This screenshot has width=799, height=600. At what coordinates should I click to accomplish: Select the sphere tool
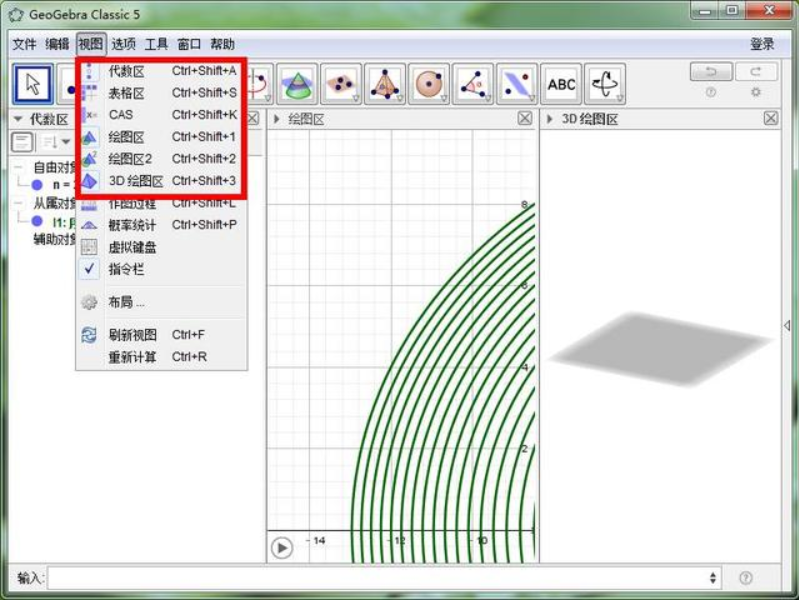coord(429,84)
